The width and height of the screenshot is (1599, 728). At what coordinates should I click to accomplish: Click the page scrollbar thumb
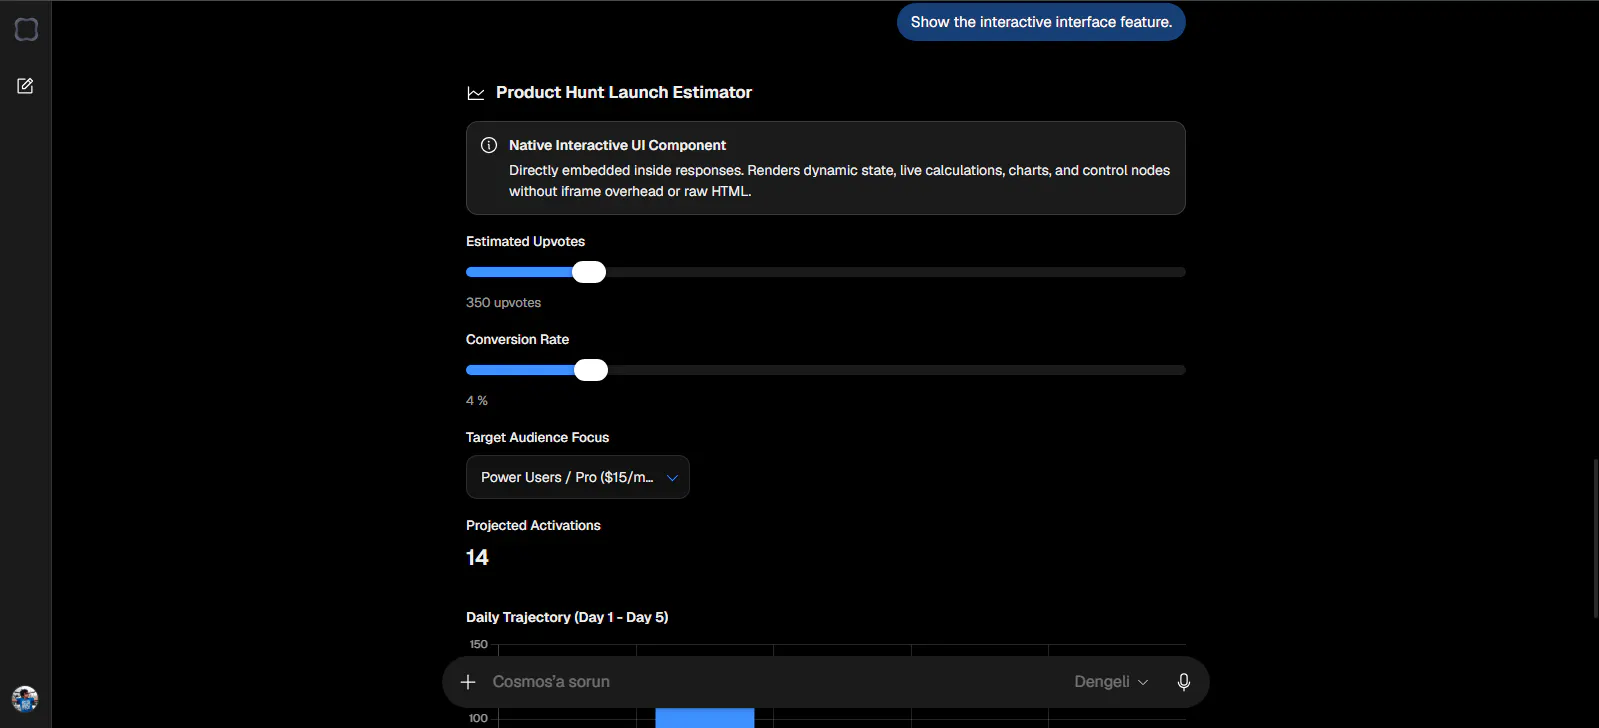point(1595,538)
